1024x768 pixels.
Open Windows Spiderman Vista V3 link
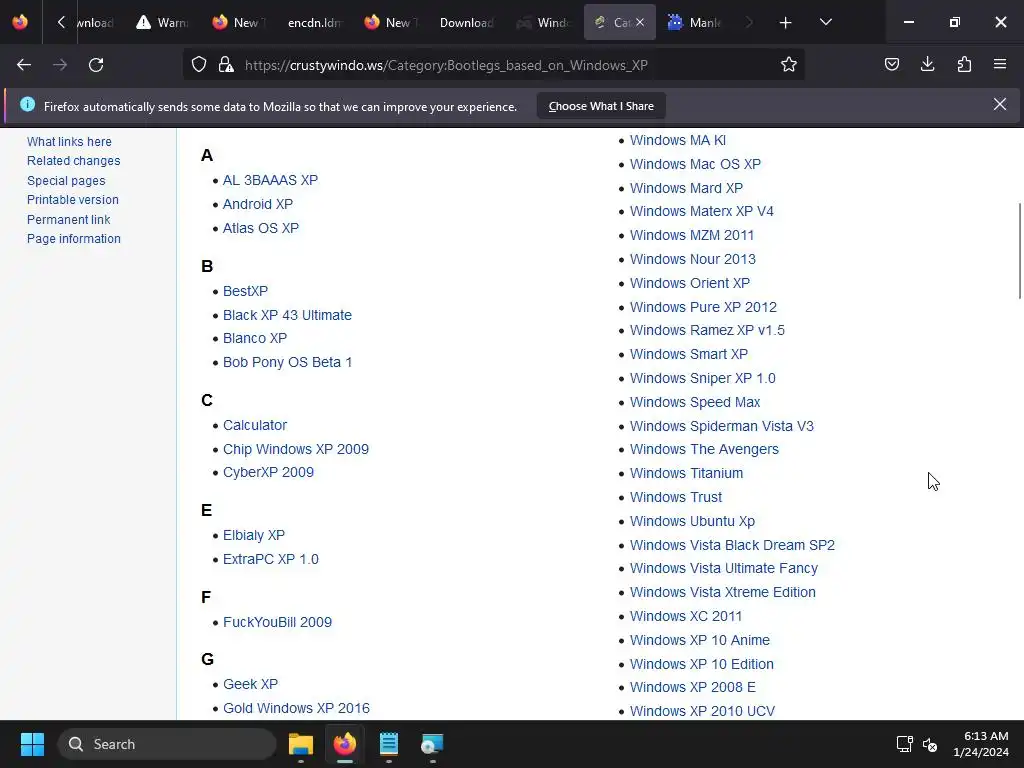722,426
